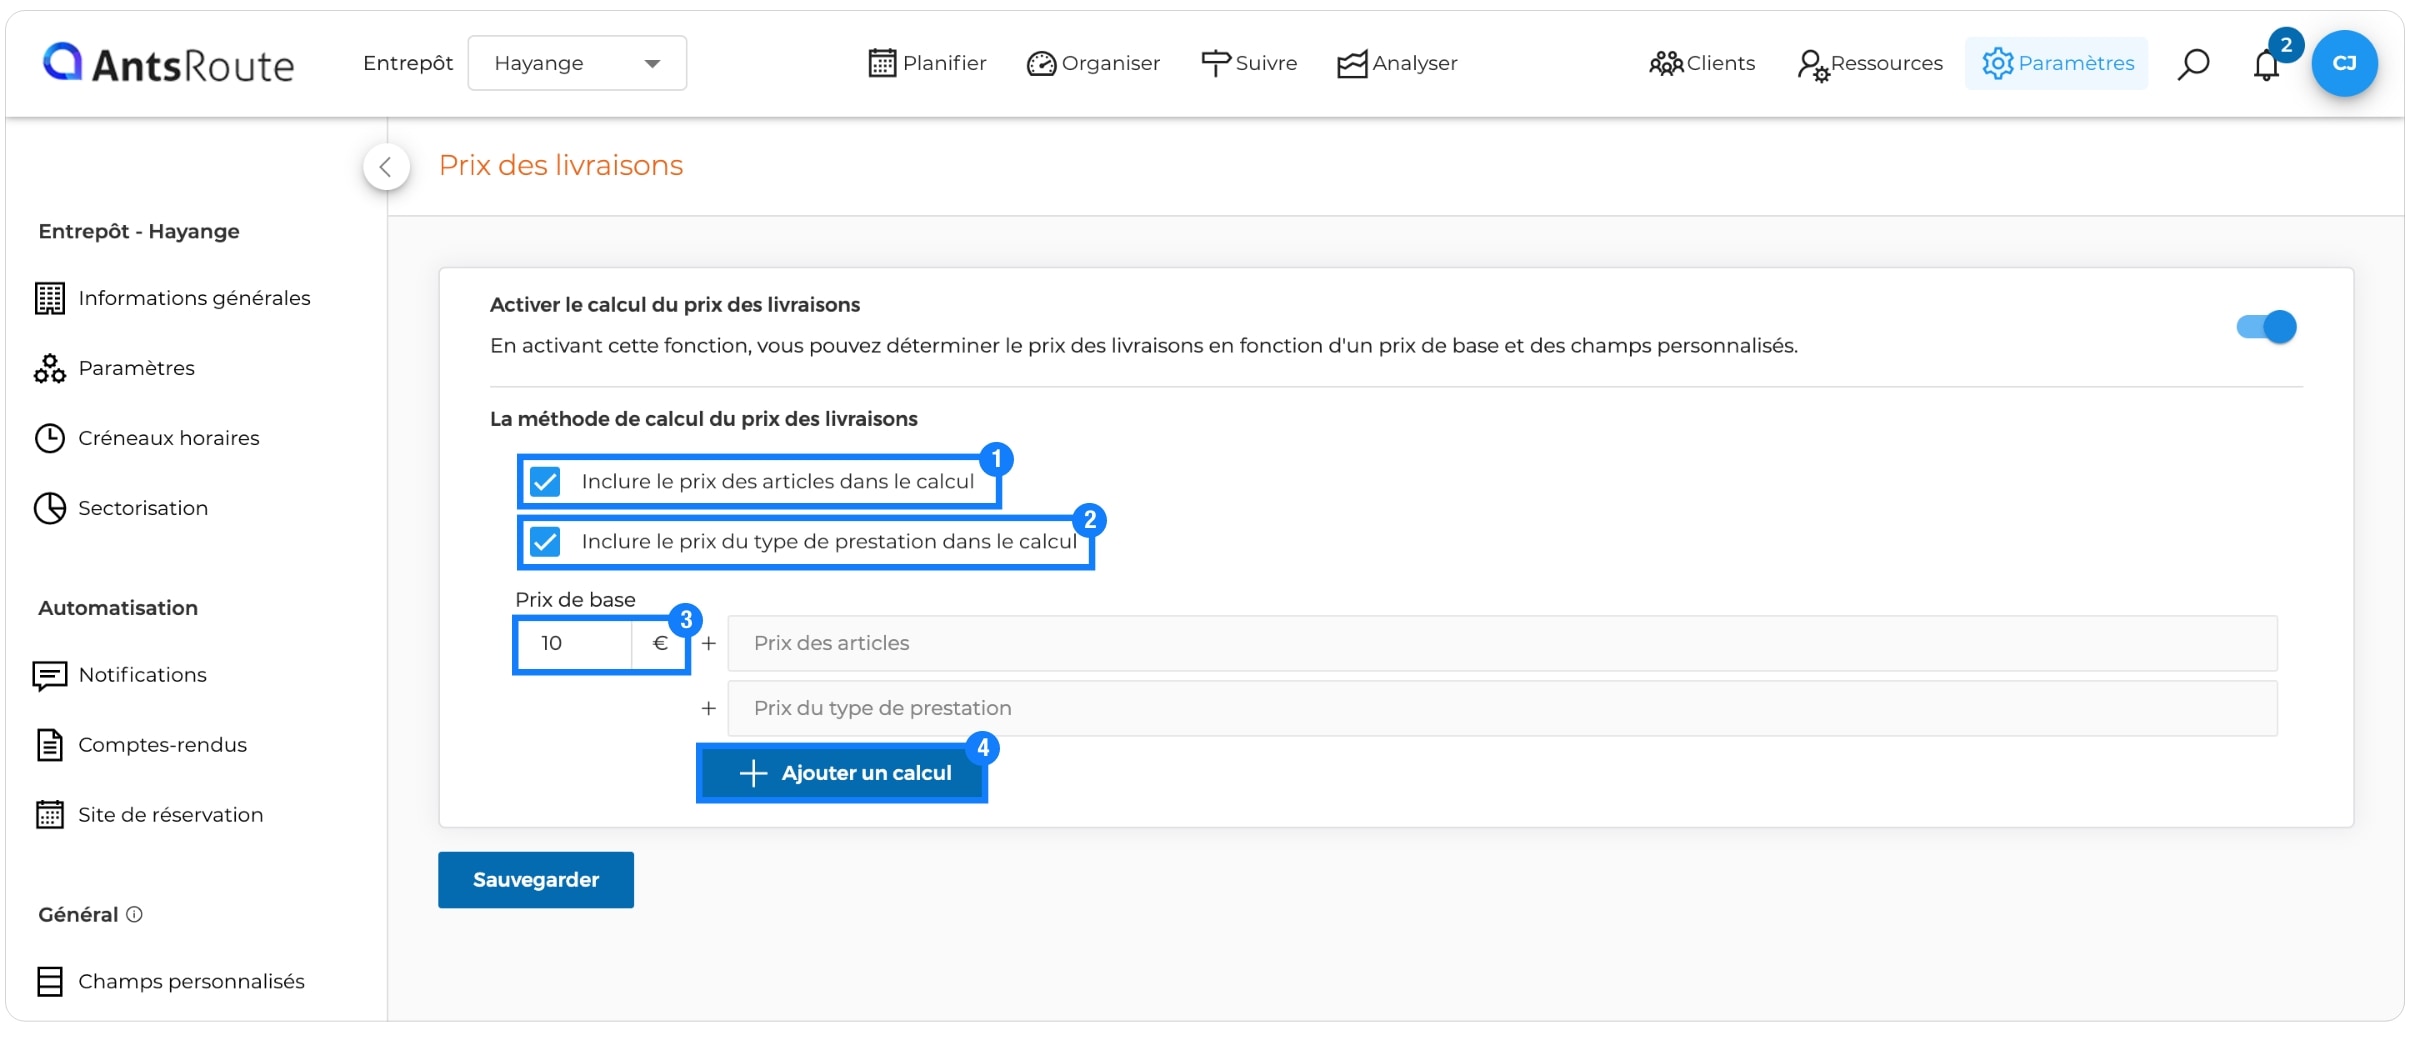Click the Sauvegarder button
This screenshot has height=1039, width=2410.
pyautogui.click(x=536, y=880)
